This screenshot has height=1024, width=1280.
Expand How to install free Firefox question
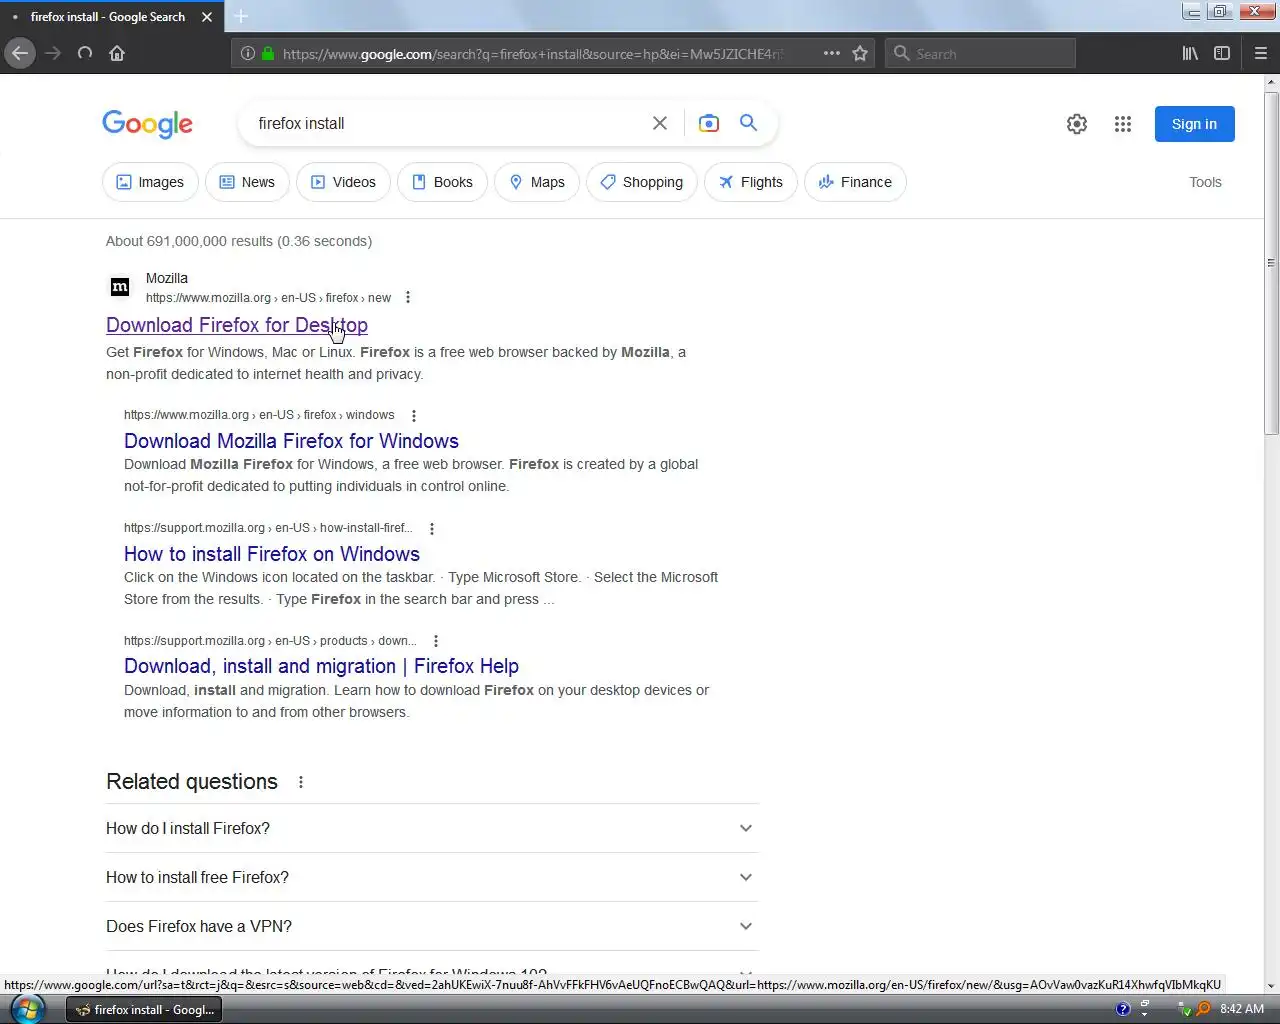[432, 877]
